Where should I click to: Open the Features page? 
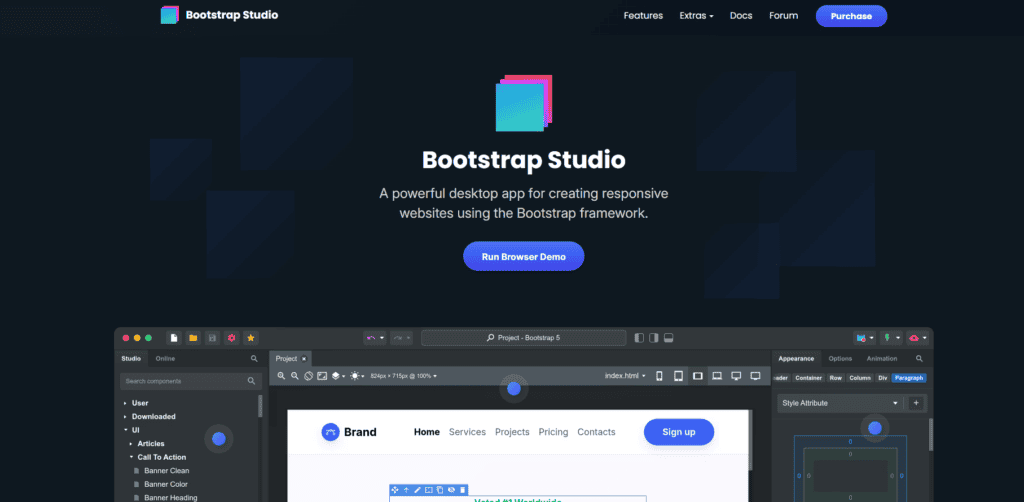point(643,16)
